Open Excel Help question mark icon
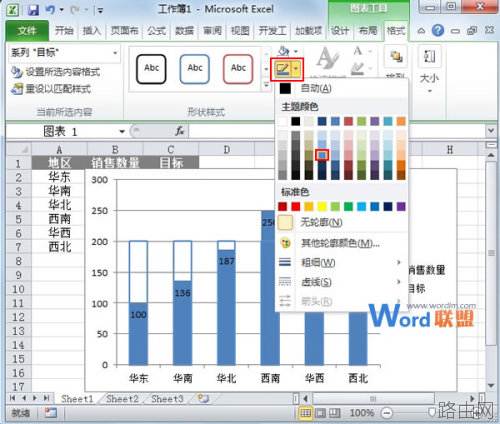The width and height of the screenshot is (500, 424). (x=438, y=31)
